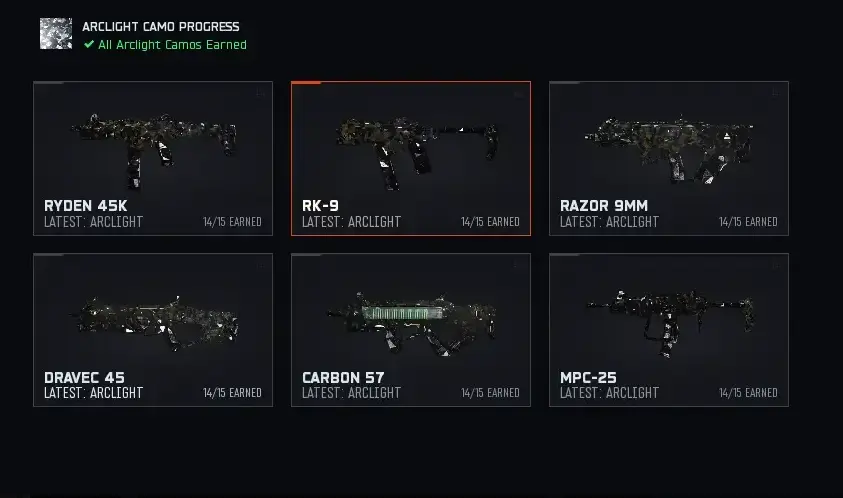843x498 pixels.
Task: Click the Arclight Camo Progress heading
Action: click(161, 27)
